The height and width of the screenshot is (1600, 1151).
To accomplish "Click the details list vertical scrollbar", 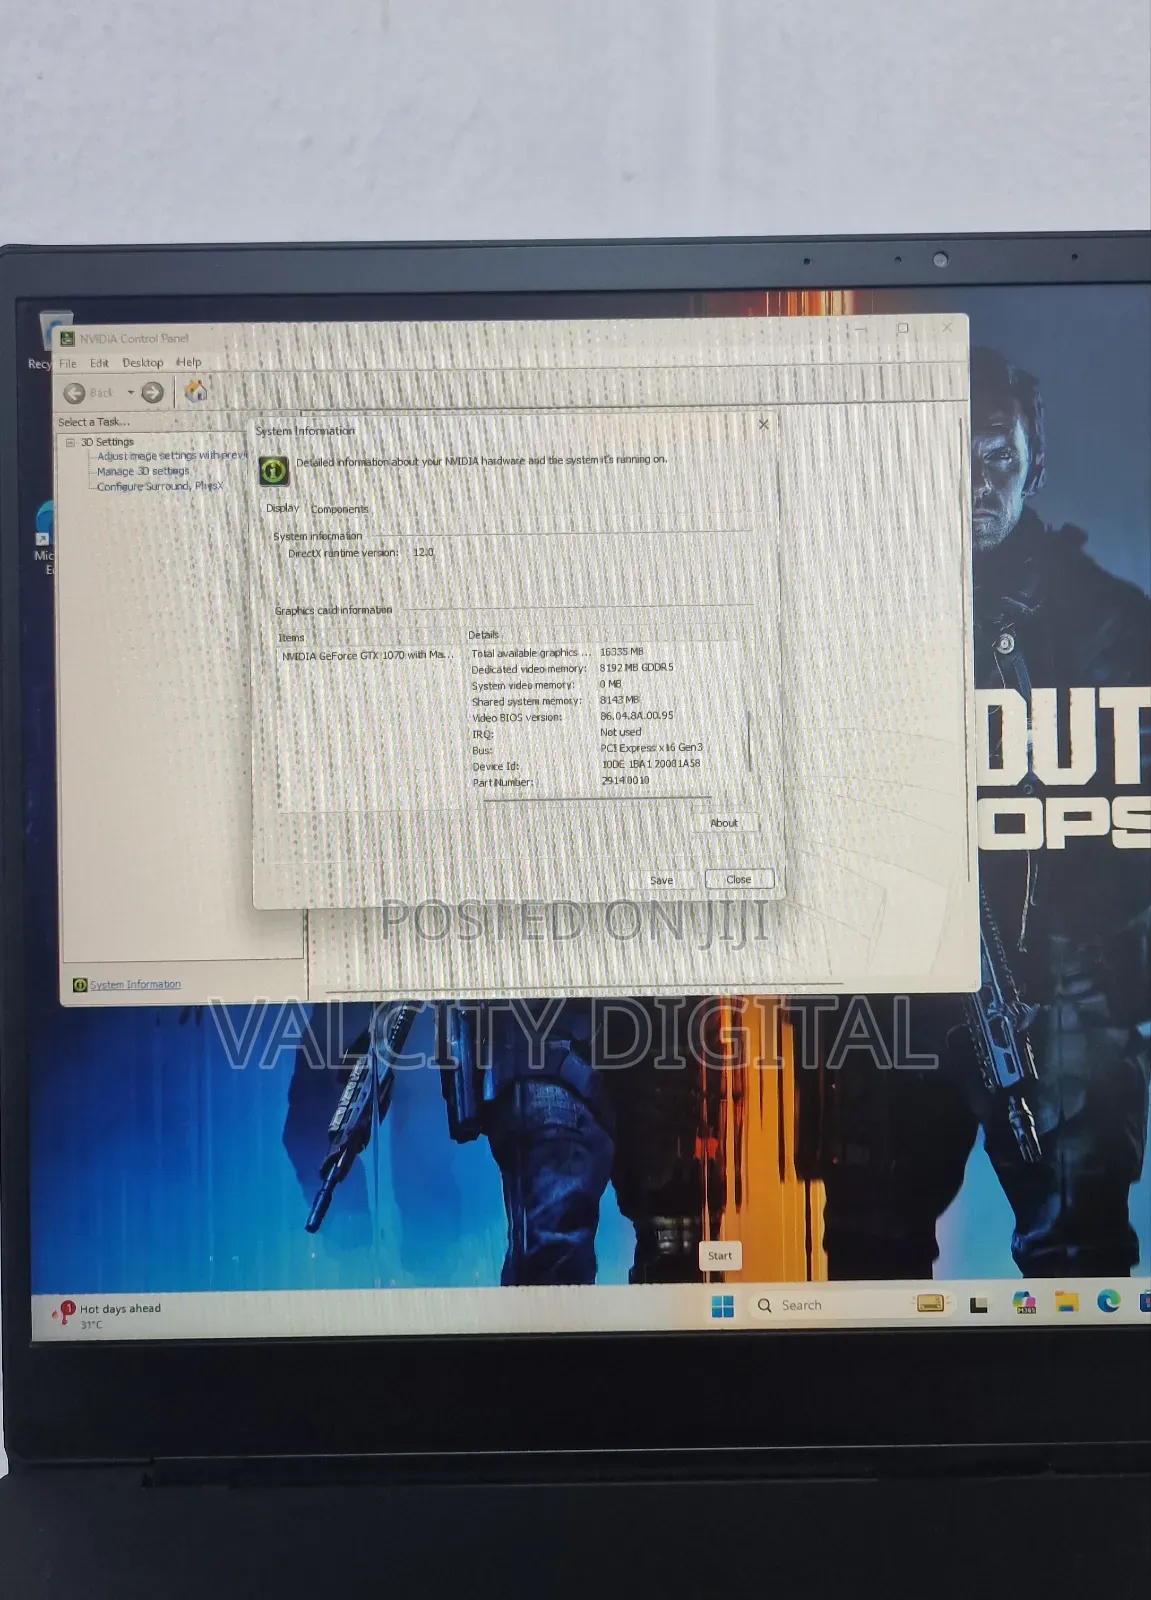I will 749,740.
